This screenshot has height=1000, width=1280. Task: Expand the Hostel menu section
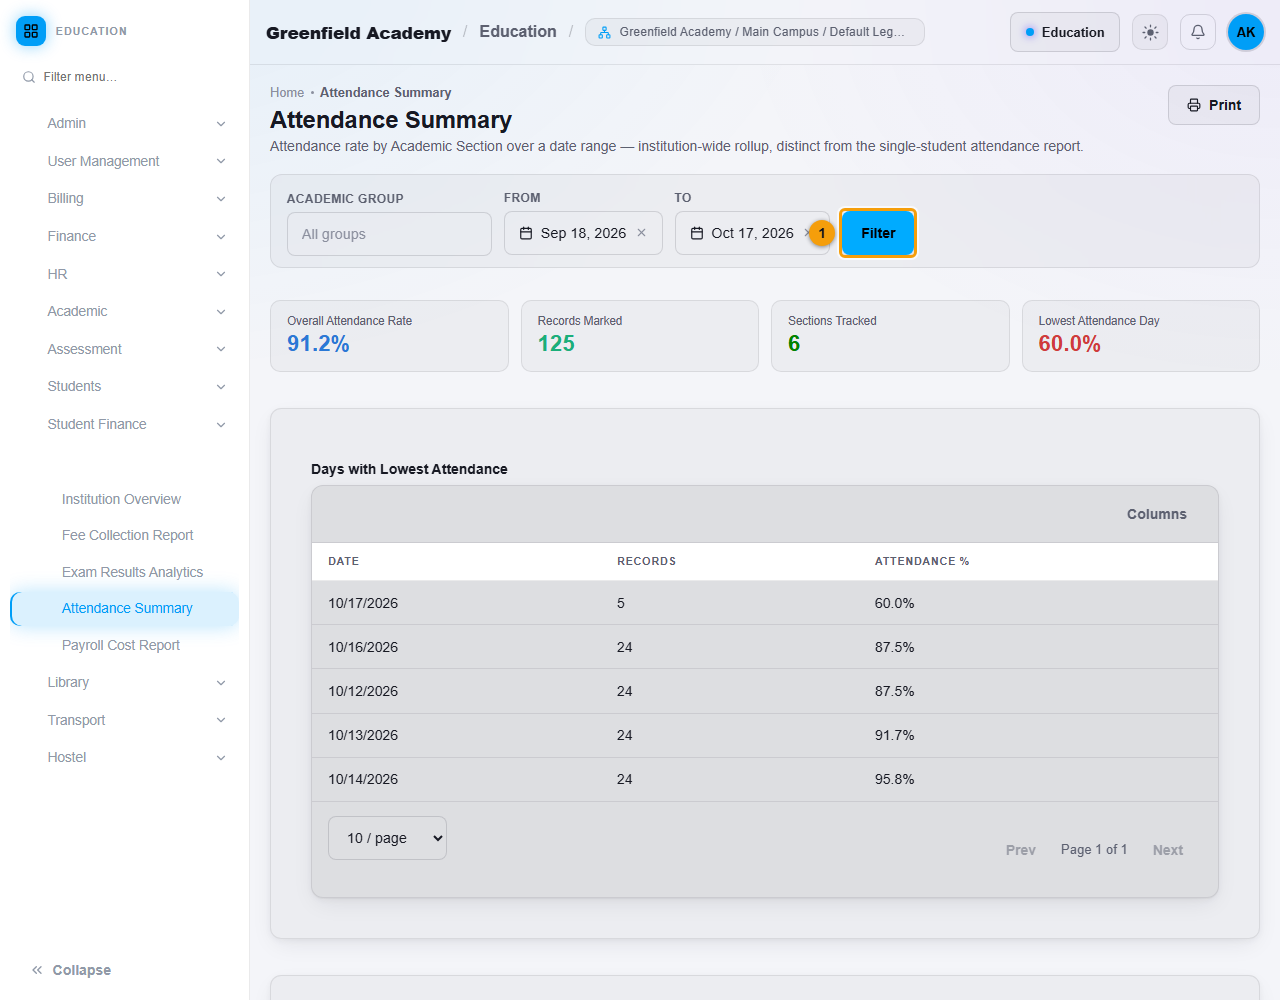(136, 757)
